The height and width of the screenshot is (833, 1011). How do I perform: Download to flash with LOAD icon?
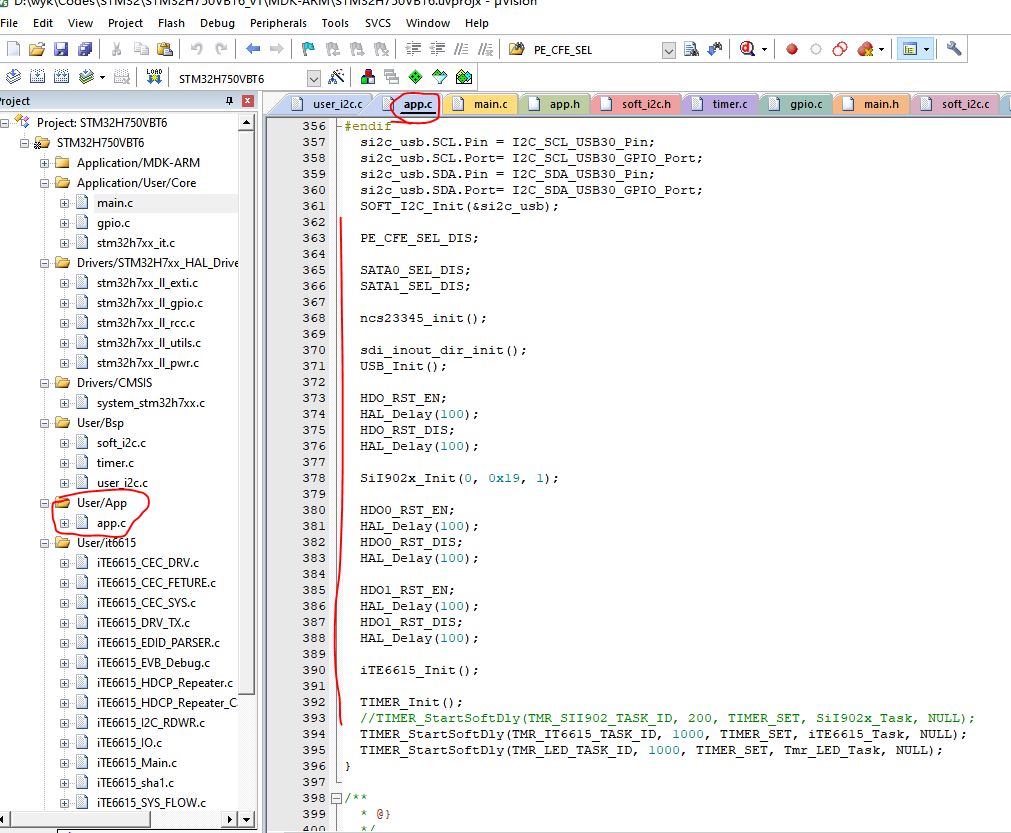154,77
